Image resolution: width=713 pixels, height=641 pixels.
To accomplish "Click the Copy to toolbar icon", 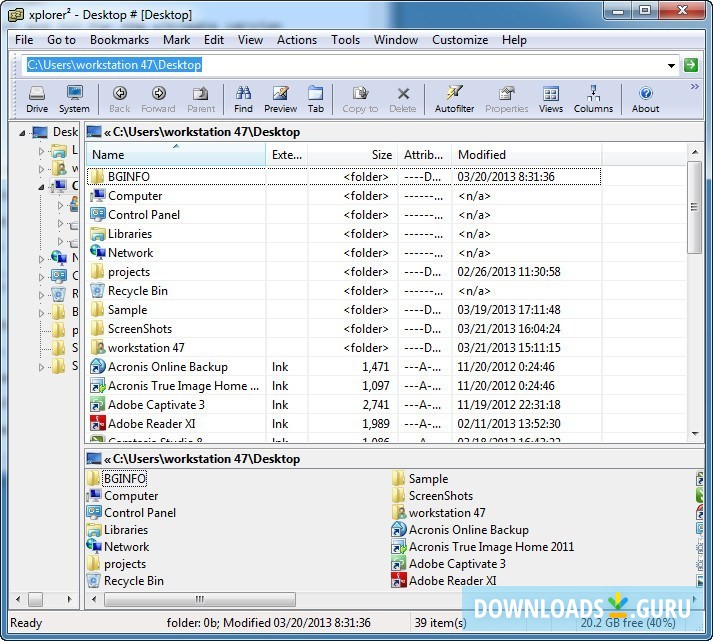I will [x=360, y=99].
